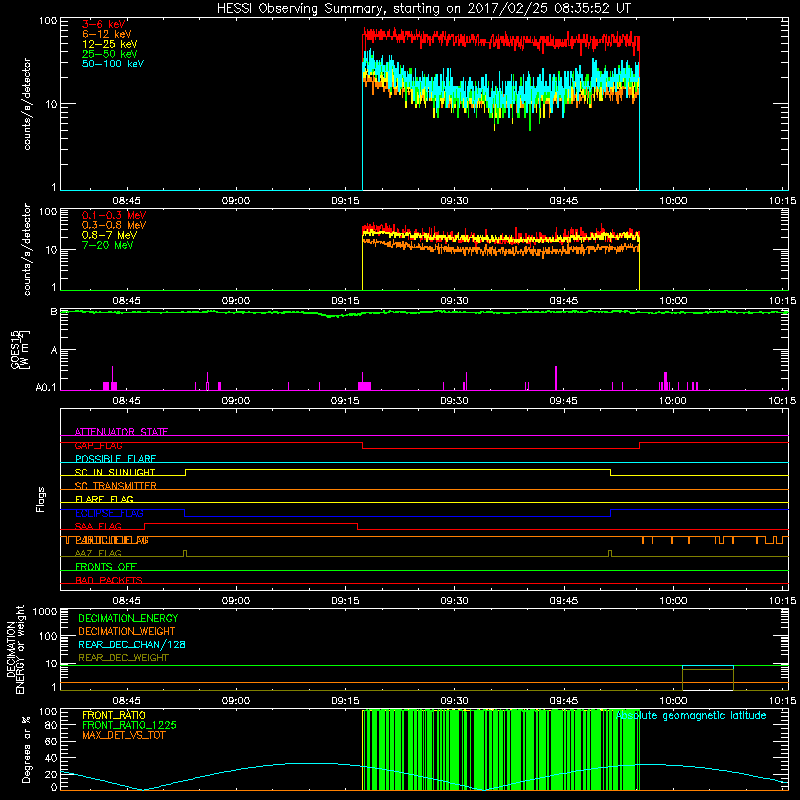Click the 09:00 tick label under decimation panel

[236, 701]
